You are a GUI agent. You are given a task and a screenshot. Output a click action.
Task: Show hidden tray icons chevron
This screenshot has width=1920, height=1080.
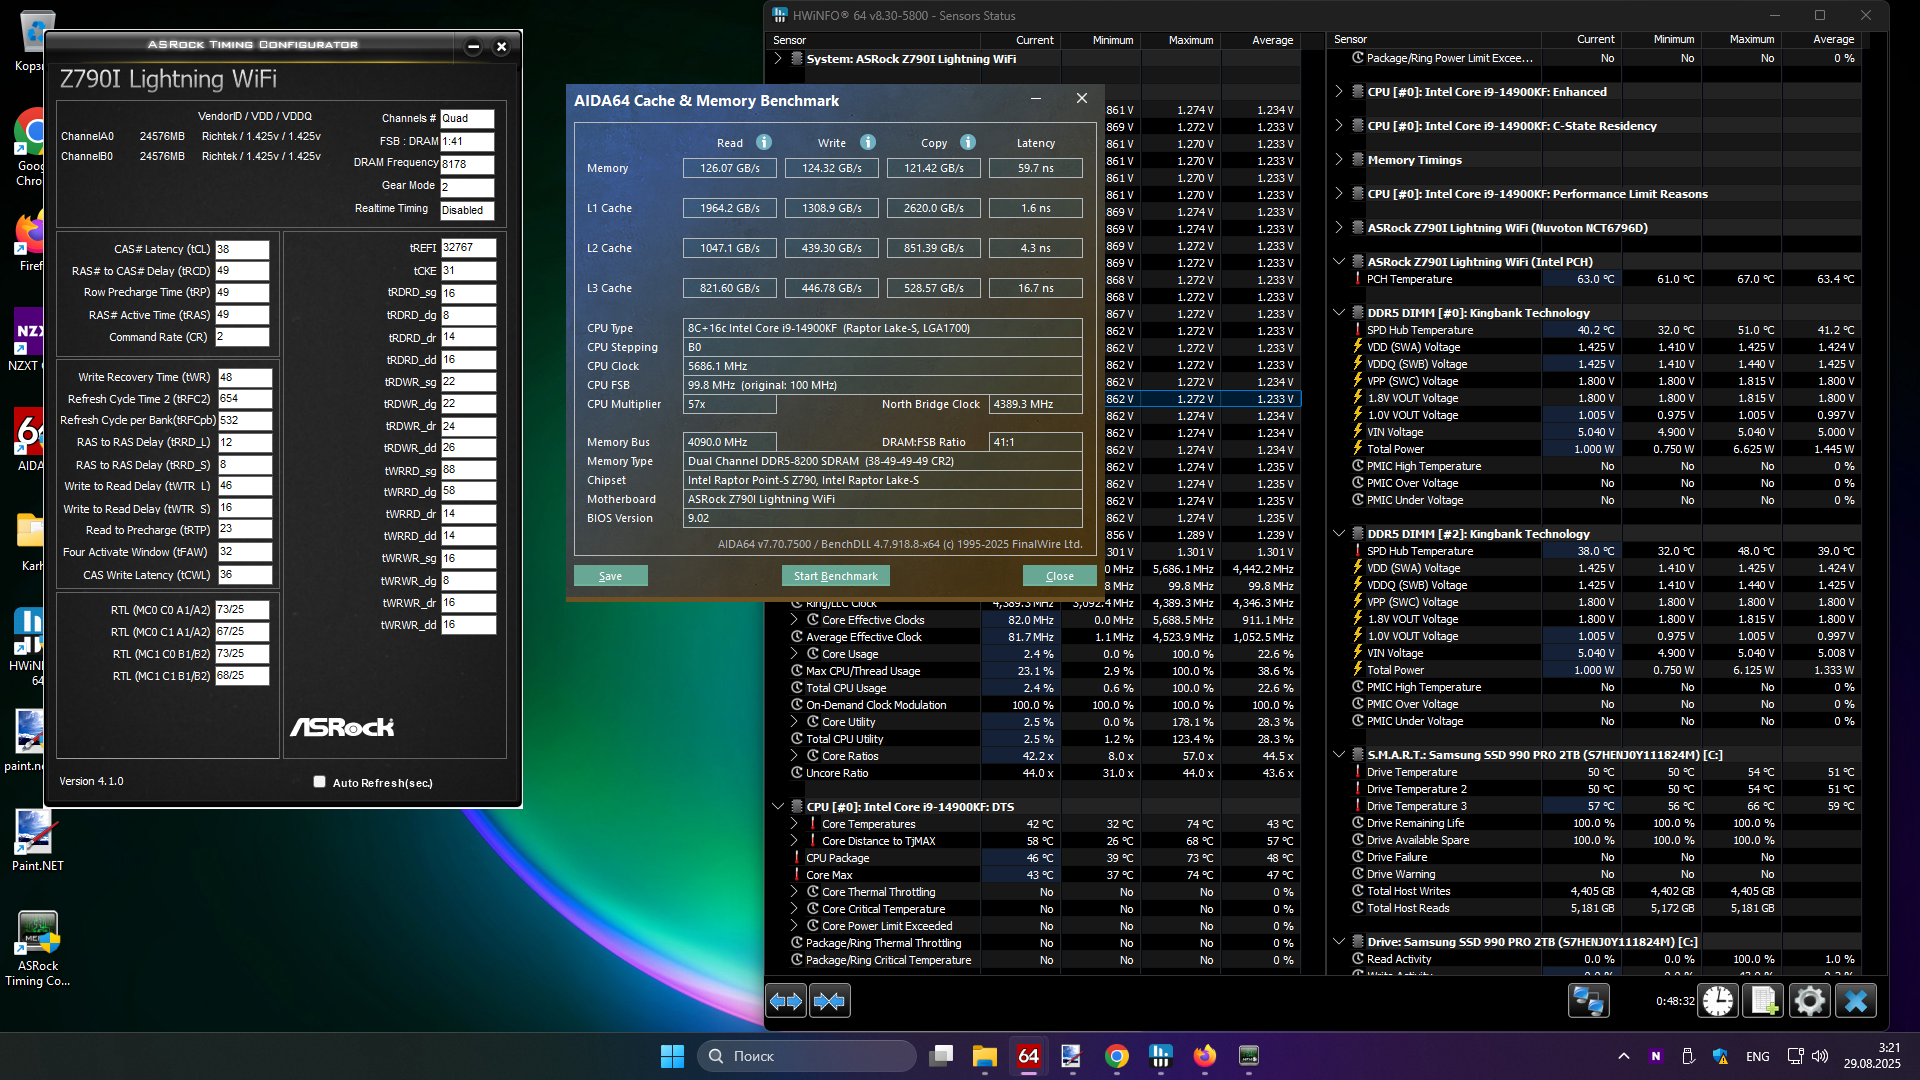(x=1623, y=1056)
